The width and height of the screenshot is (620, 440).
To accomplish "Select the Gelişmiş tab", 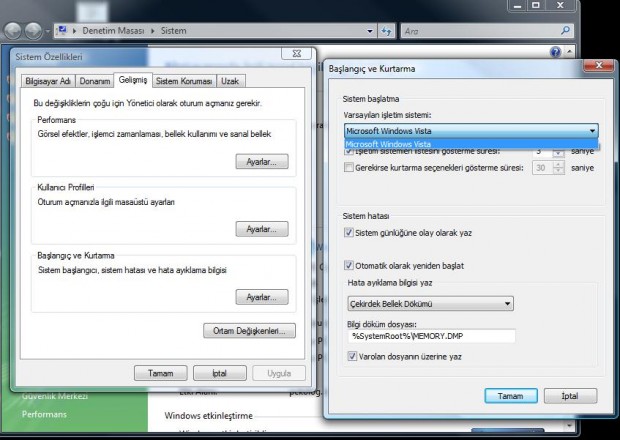I will click(x=133, y=80).
